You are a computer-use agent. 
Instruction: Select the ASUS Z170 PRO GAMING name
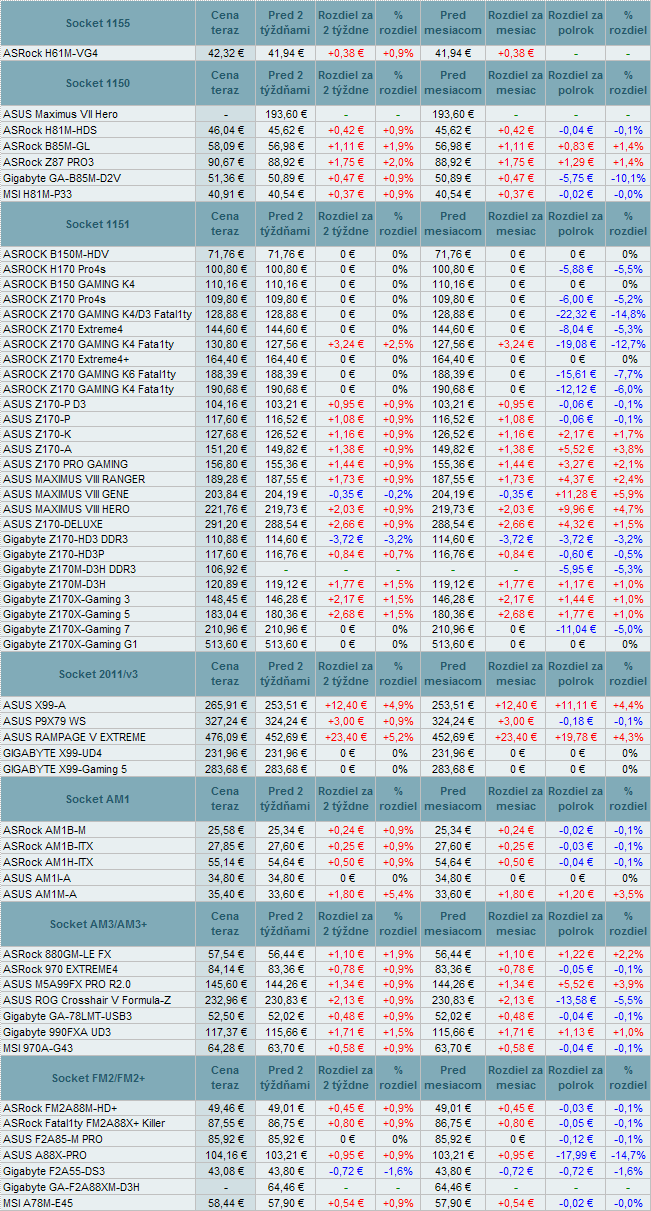click(x=66, y=464)
